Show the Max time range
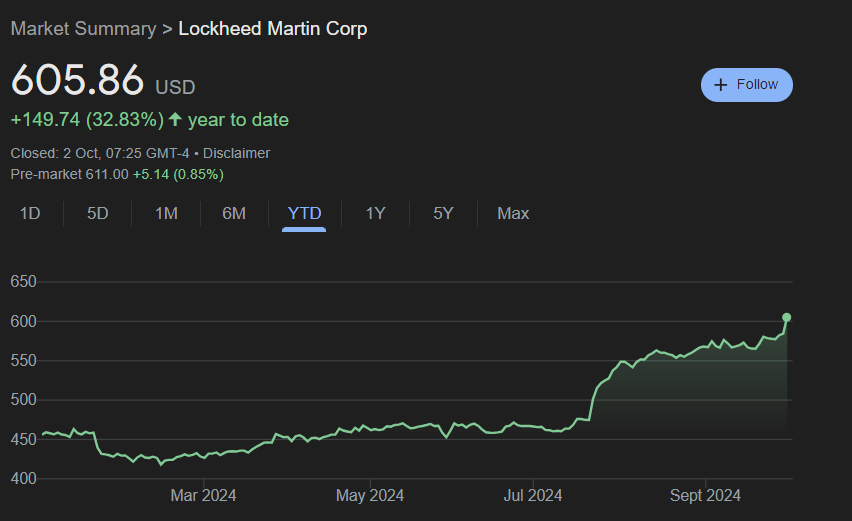 (x=513, y=214)
